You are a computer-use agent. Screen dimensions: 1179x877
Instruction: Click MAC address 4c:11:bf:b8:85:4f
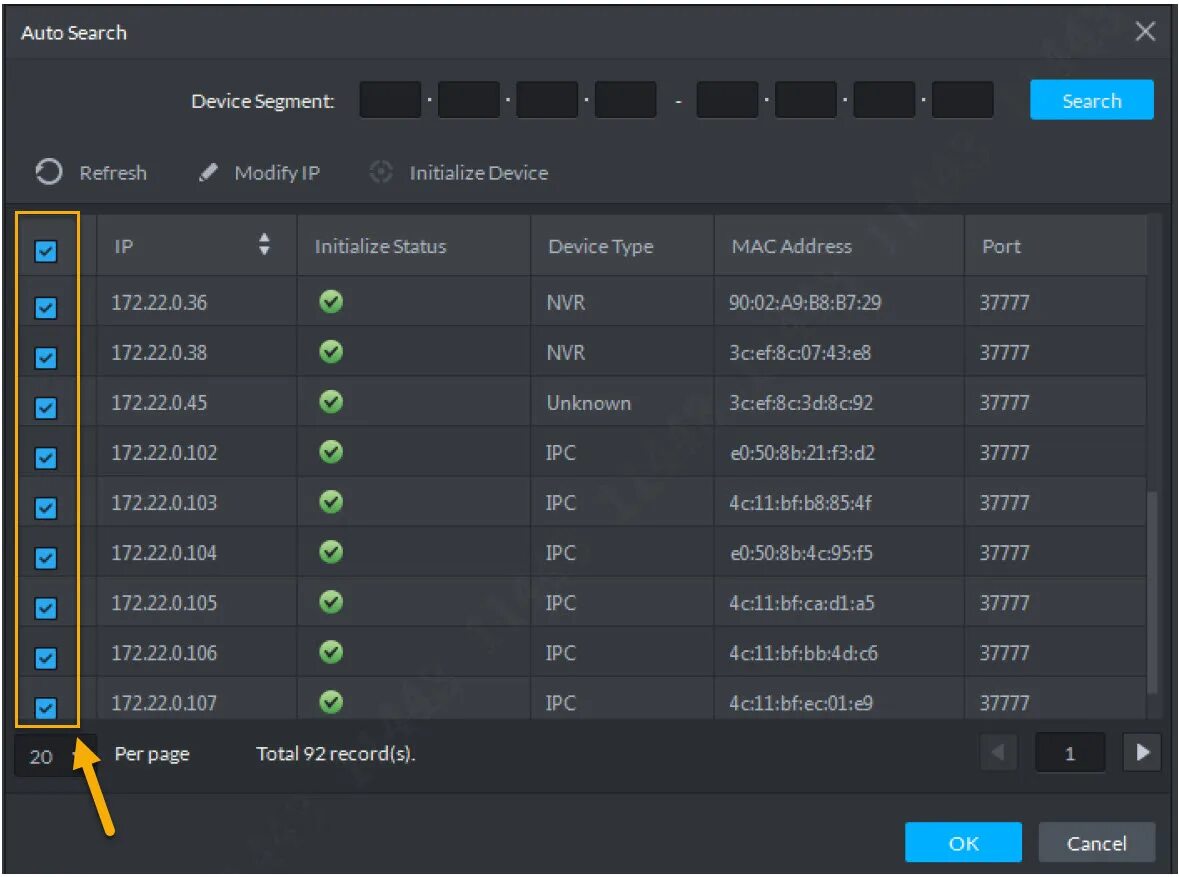(800, 502)
